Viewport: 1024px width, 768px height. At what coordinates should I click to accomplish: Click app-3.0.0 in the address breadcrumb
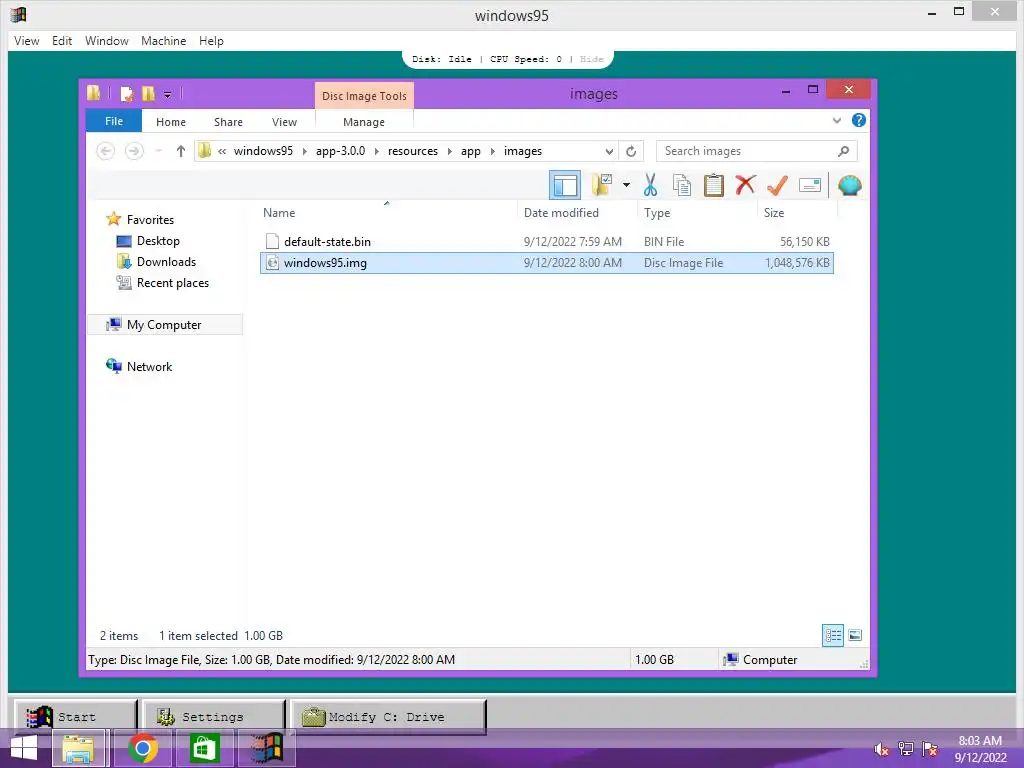tap(340, 152)
